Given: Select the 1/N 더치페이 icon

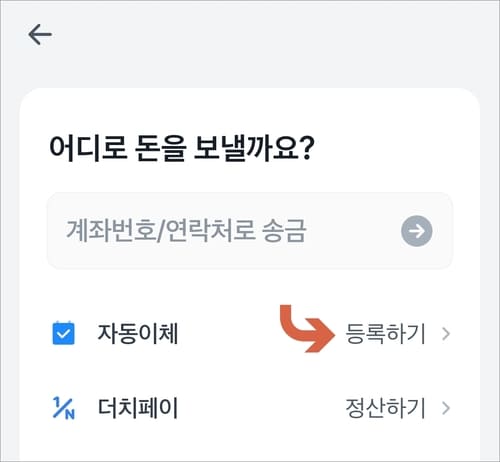Looking at the screenshot, I should click(x=64, y=407).
